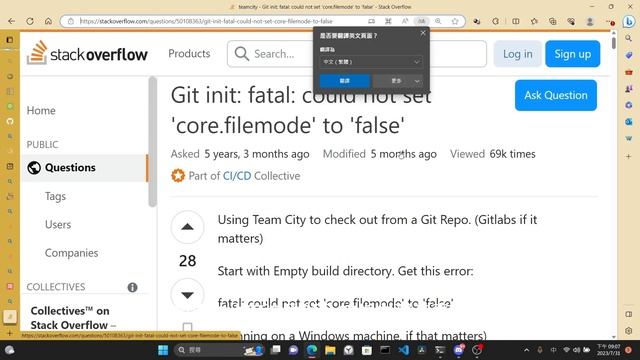Open the question title link
This screenshot has width=640, height=360.
[301, 110]
